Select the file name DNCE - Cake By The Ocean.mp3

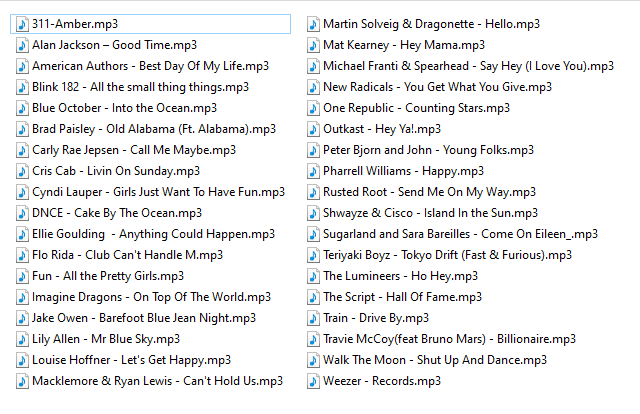pyautogui.click(x=117, y=213)
